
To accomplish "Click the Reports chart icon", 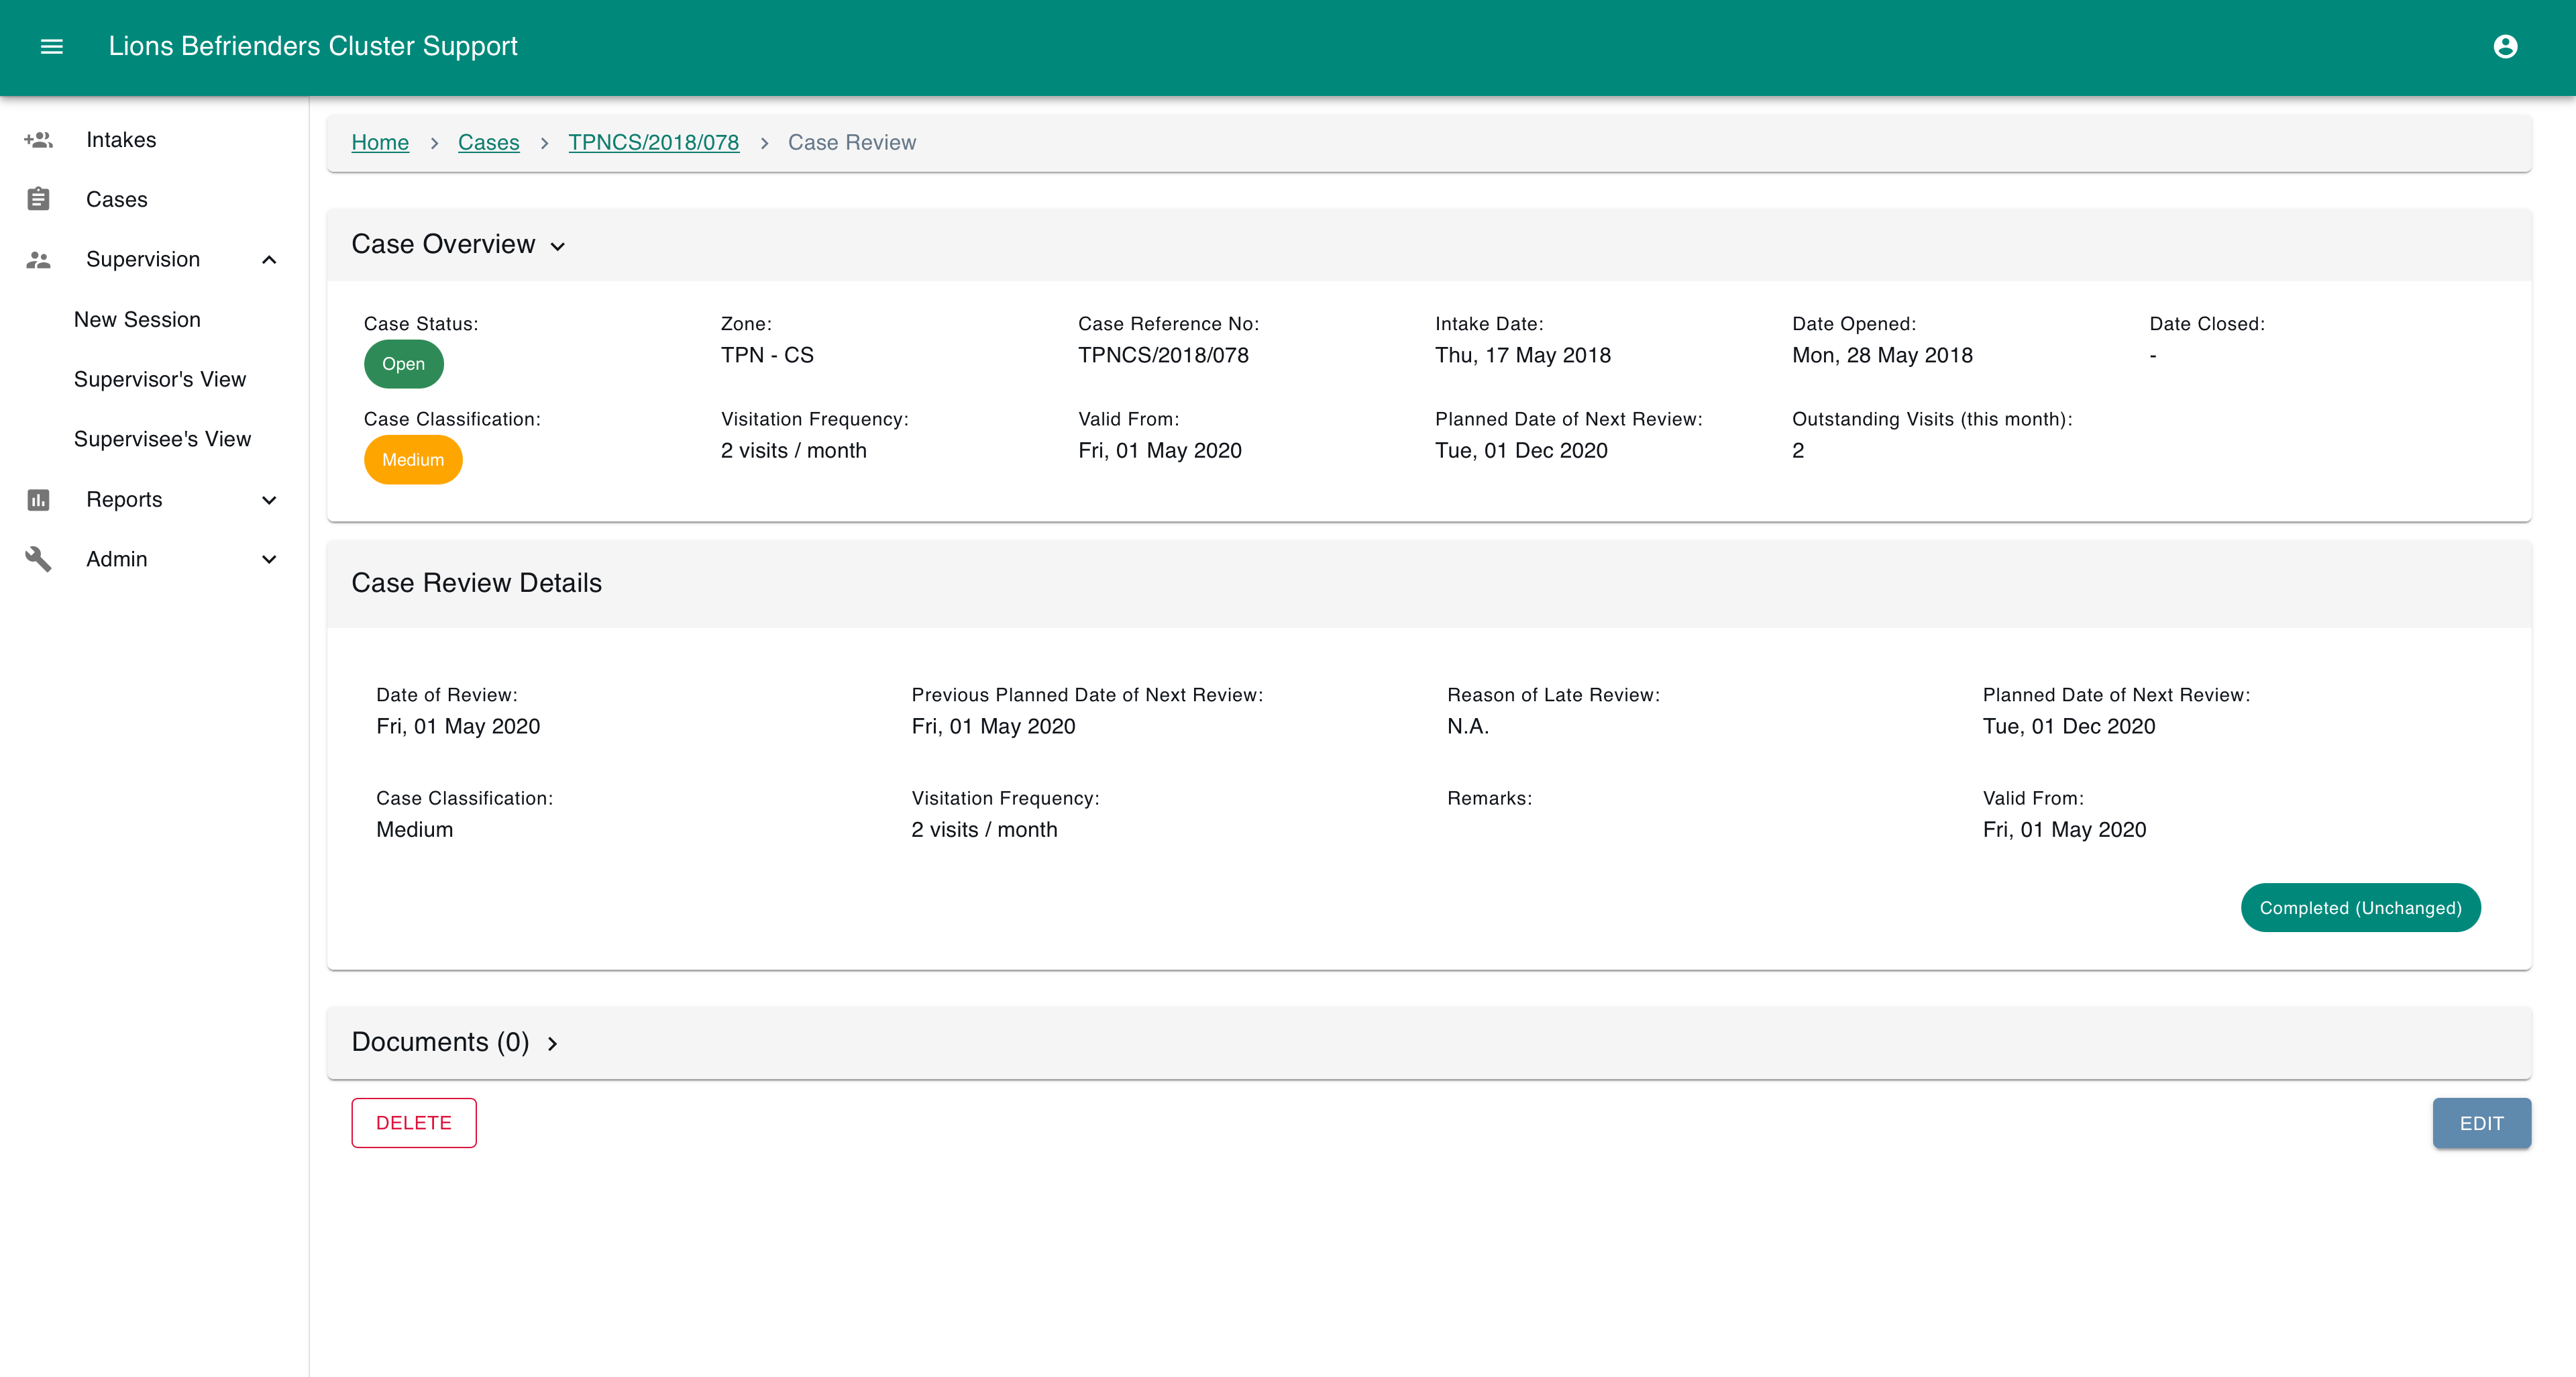I will tap(38, 499).
